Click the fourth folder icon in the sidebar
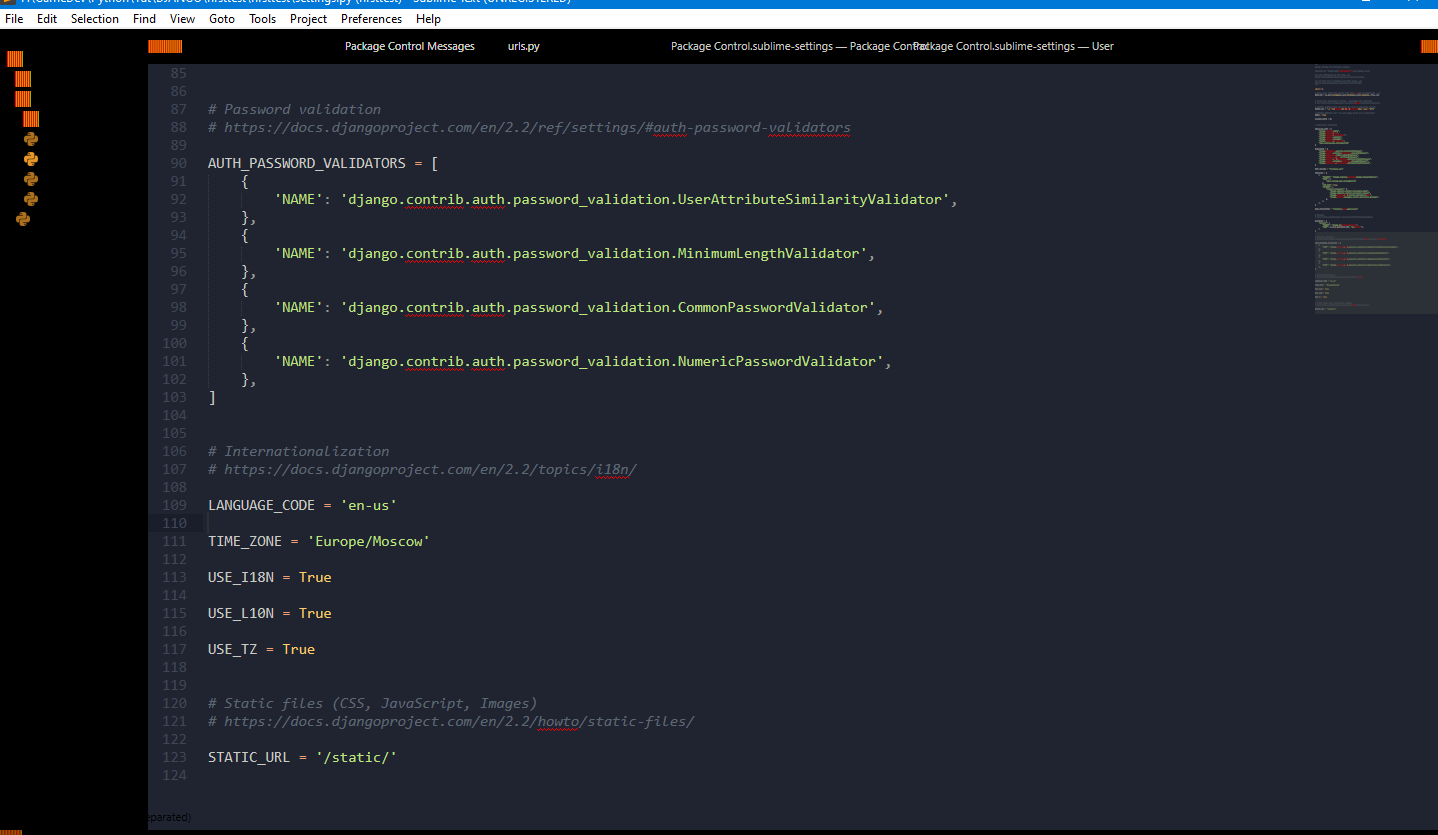 coord(31,119)
